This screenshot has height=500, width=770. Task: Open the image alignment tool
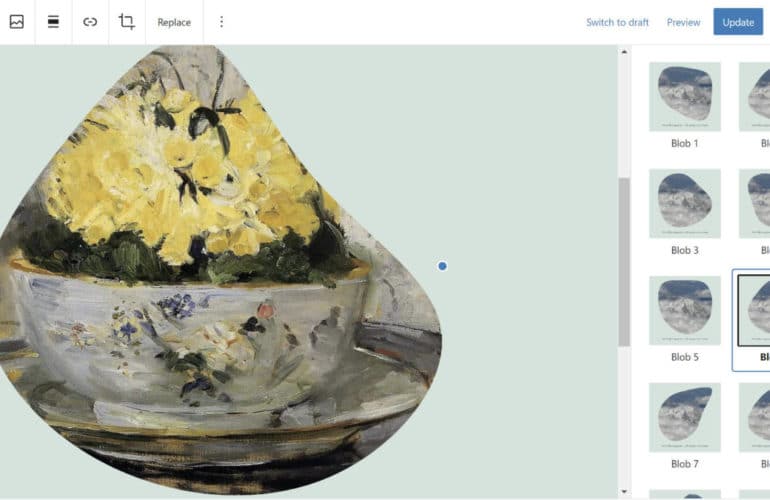click(x=53, y=22)
